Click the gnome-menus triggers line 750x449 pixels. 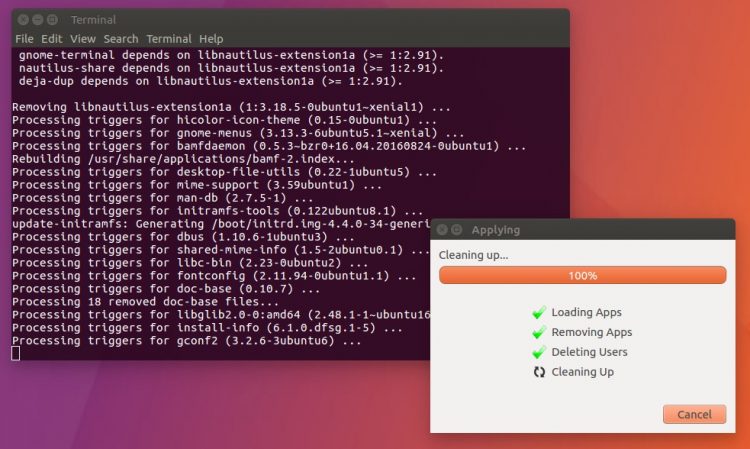point(238,132)
